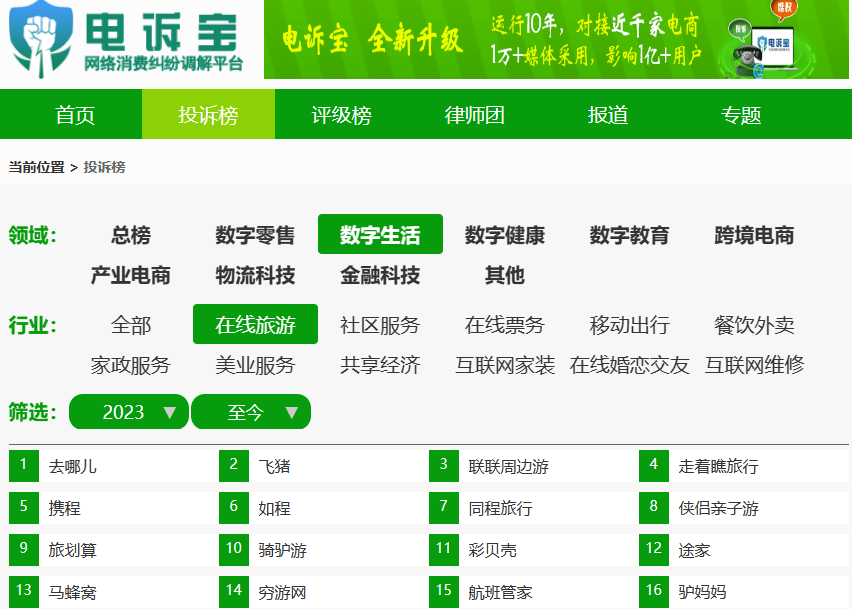
Task: Click the rank 2 badge for 飞猪
Action: [234, 465]
